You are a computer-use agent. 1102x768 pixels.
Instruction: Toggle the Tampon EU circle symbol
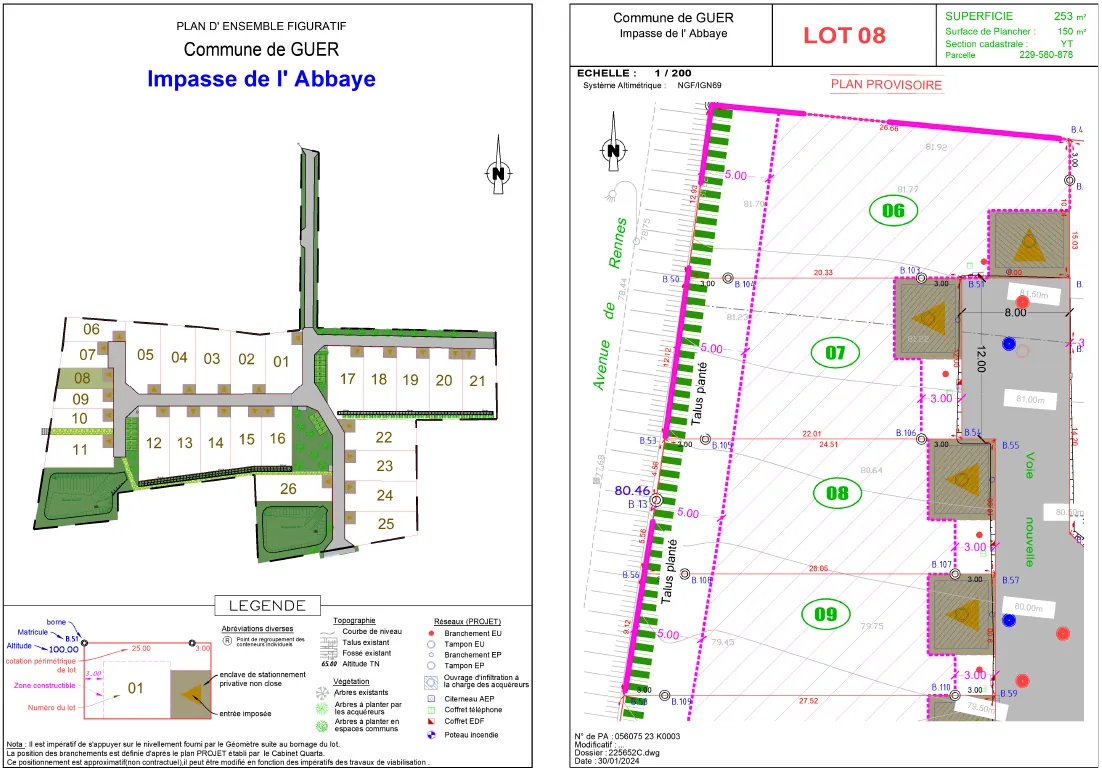point(430,644)
